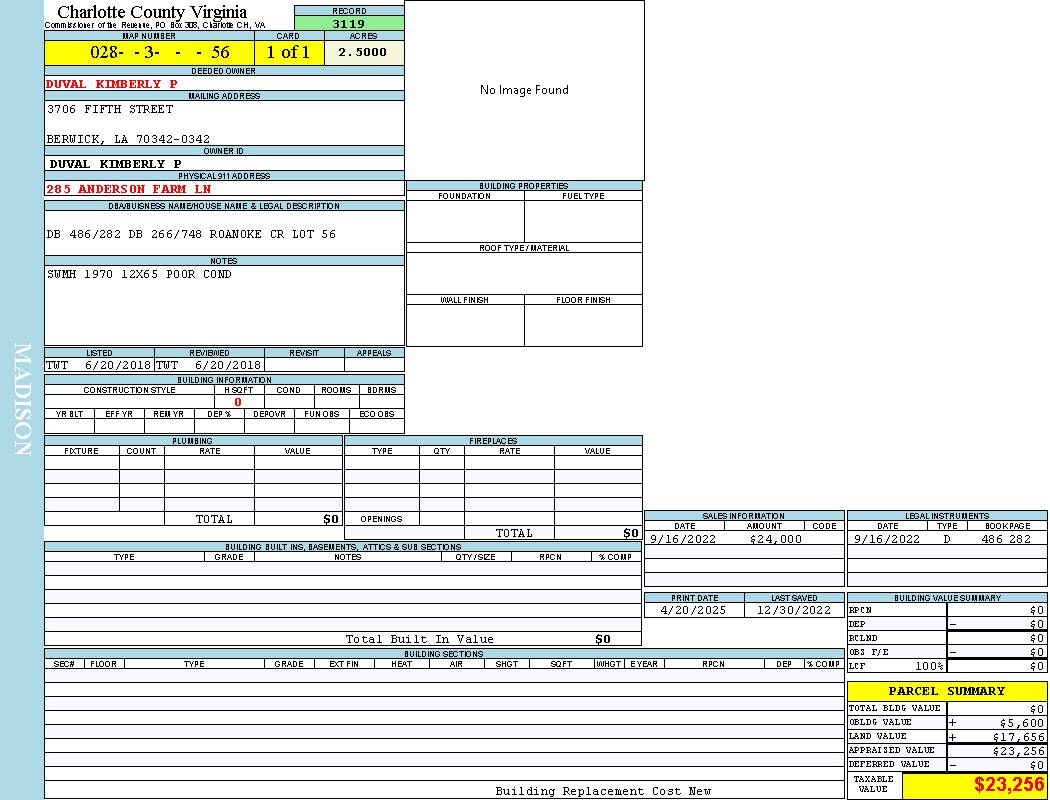Click the yellow PARCEL SUMMARY header
1050x800 pixels.
[x=946, y=691]
